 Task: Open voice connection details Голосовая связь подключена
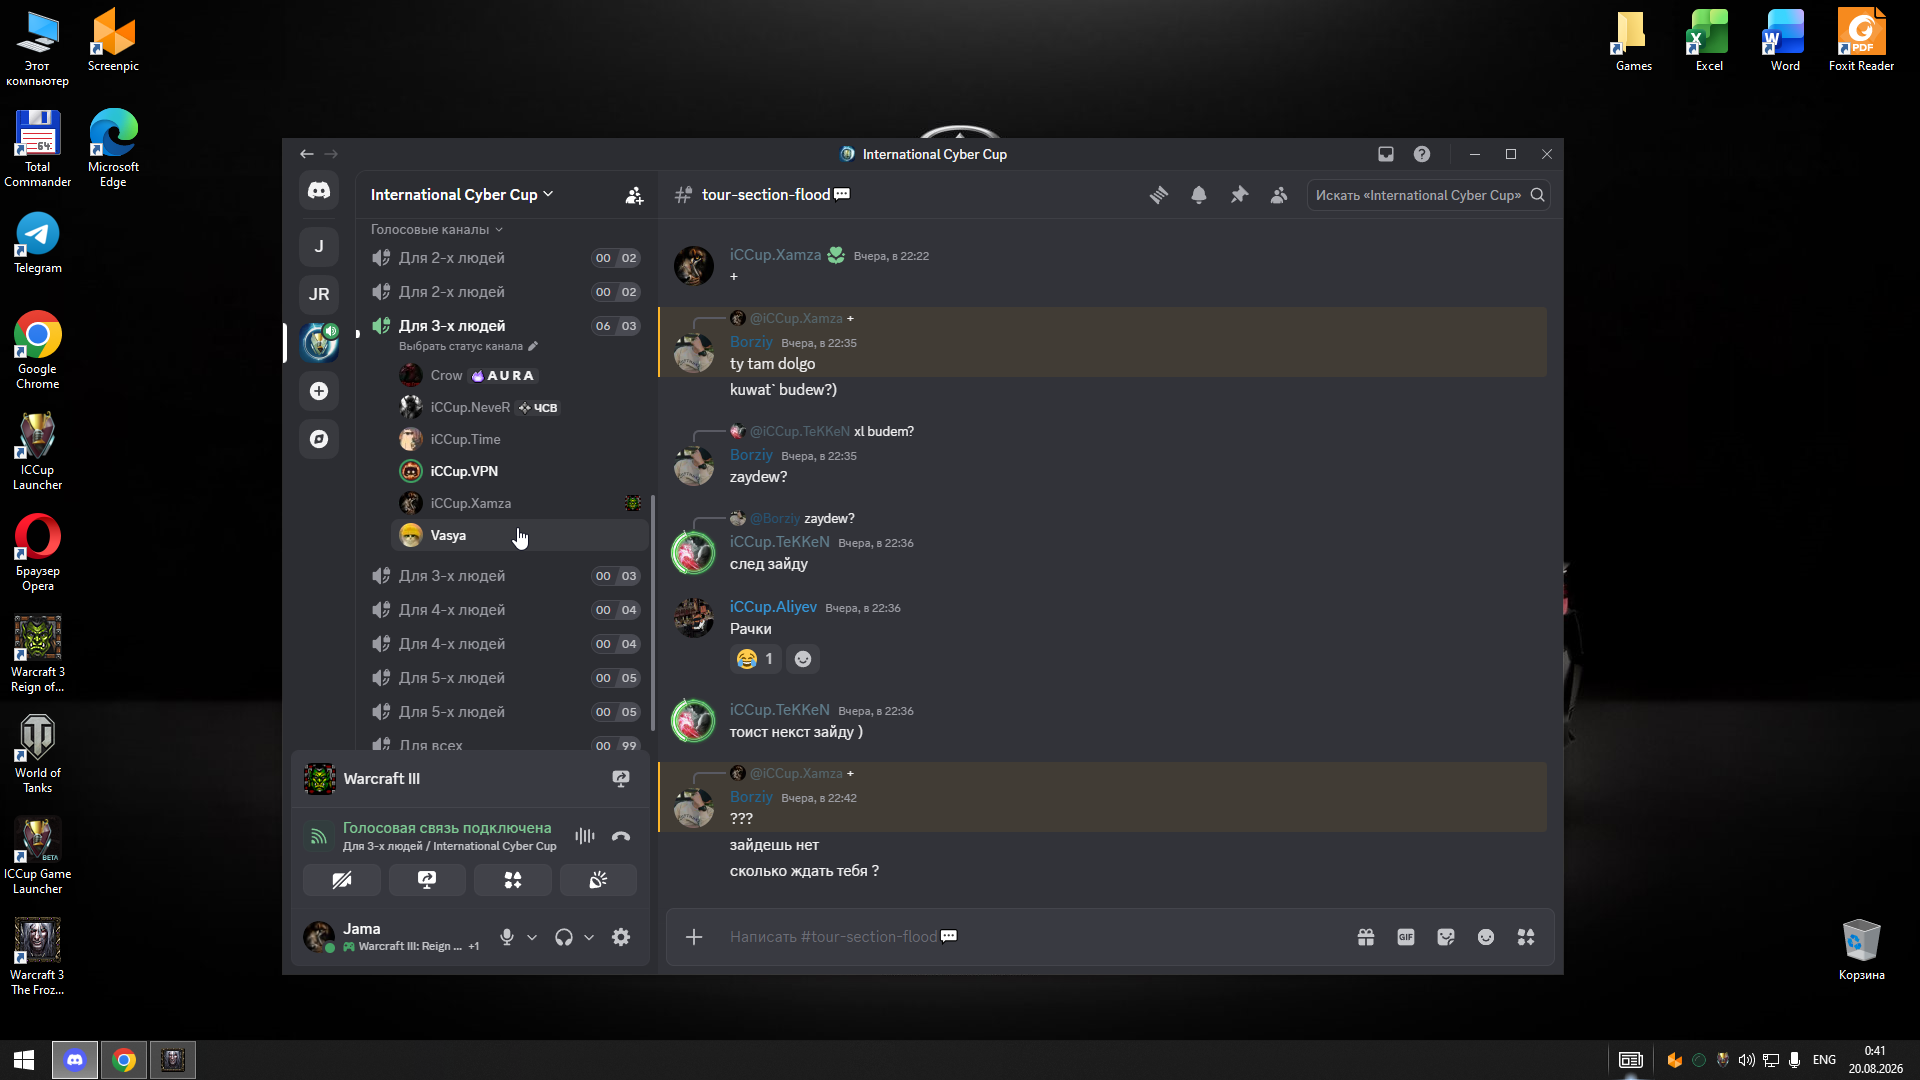pyautogui.click(x=447, y=828)
